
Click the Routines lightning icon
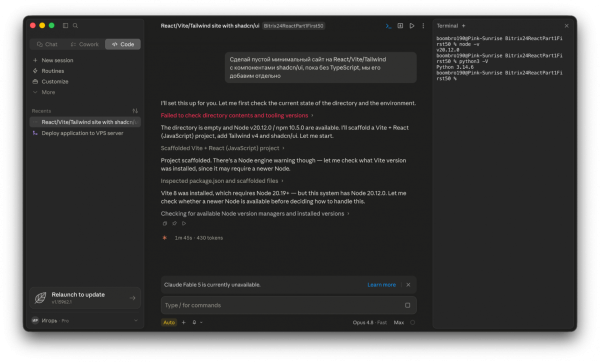click(x=35, y=71)
